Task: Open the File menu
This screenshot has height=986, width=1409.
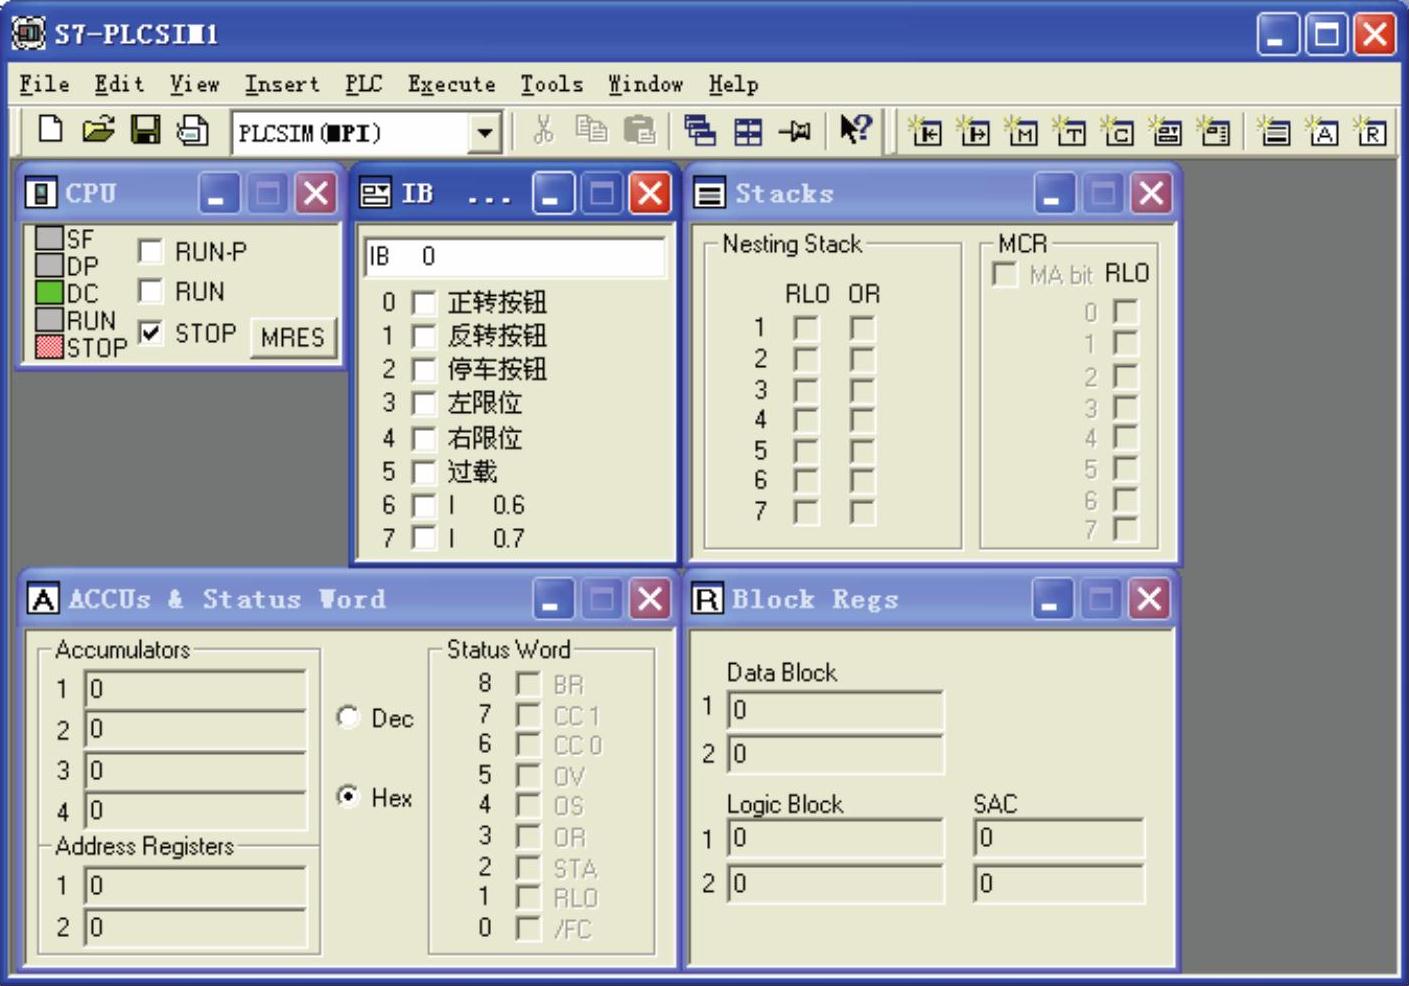Action: pyautogui.click(x=45, y=84)
